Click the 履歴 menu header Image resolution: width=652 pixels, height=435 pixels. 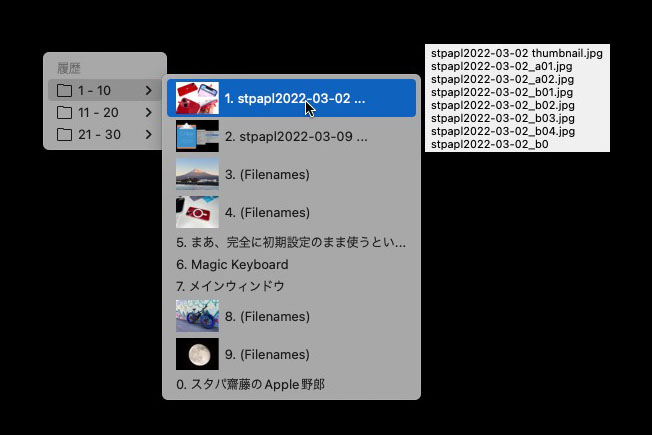click(69, 68)
